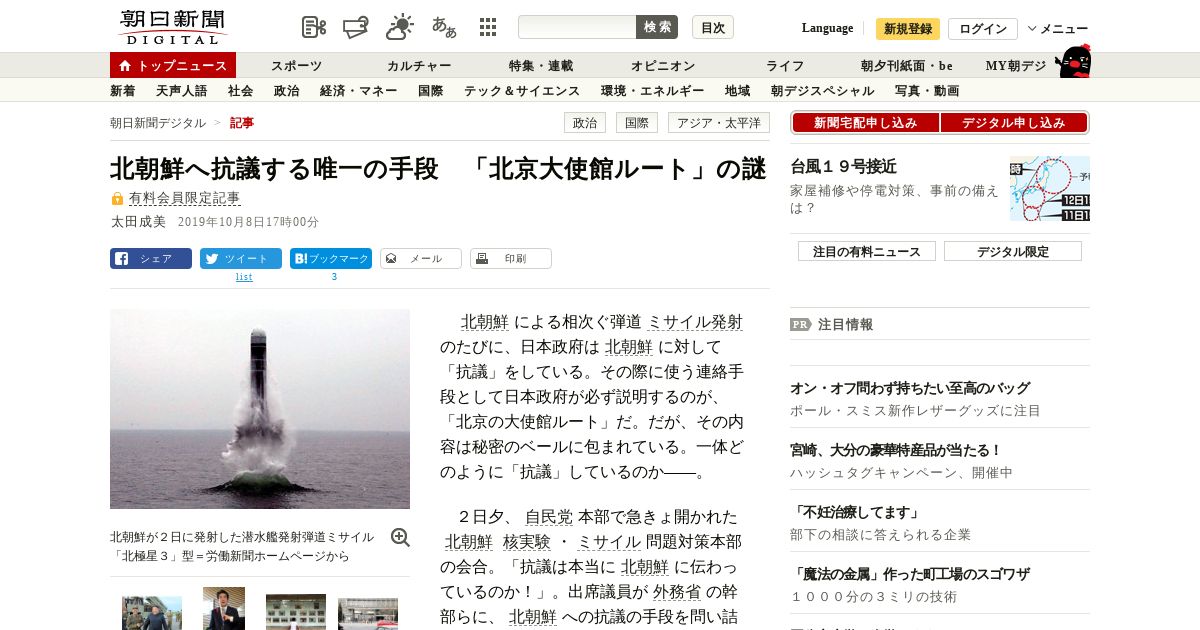This screenshot has width=1200, height=630.
Task: Click the 有料会員限定記事 link
Action: [x=185, y=199]
